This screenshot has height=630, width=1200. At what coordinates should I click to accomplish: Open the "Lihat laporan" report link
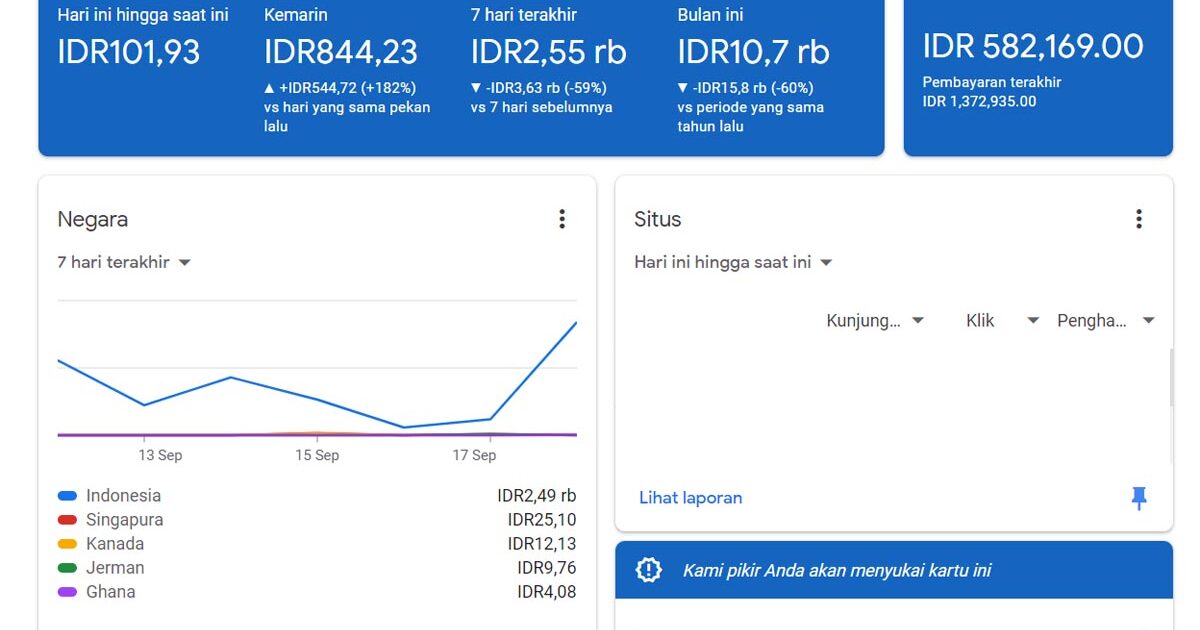(690, 497)
